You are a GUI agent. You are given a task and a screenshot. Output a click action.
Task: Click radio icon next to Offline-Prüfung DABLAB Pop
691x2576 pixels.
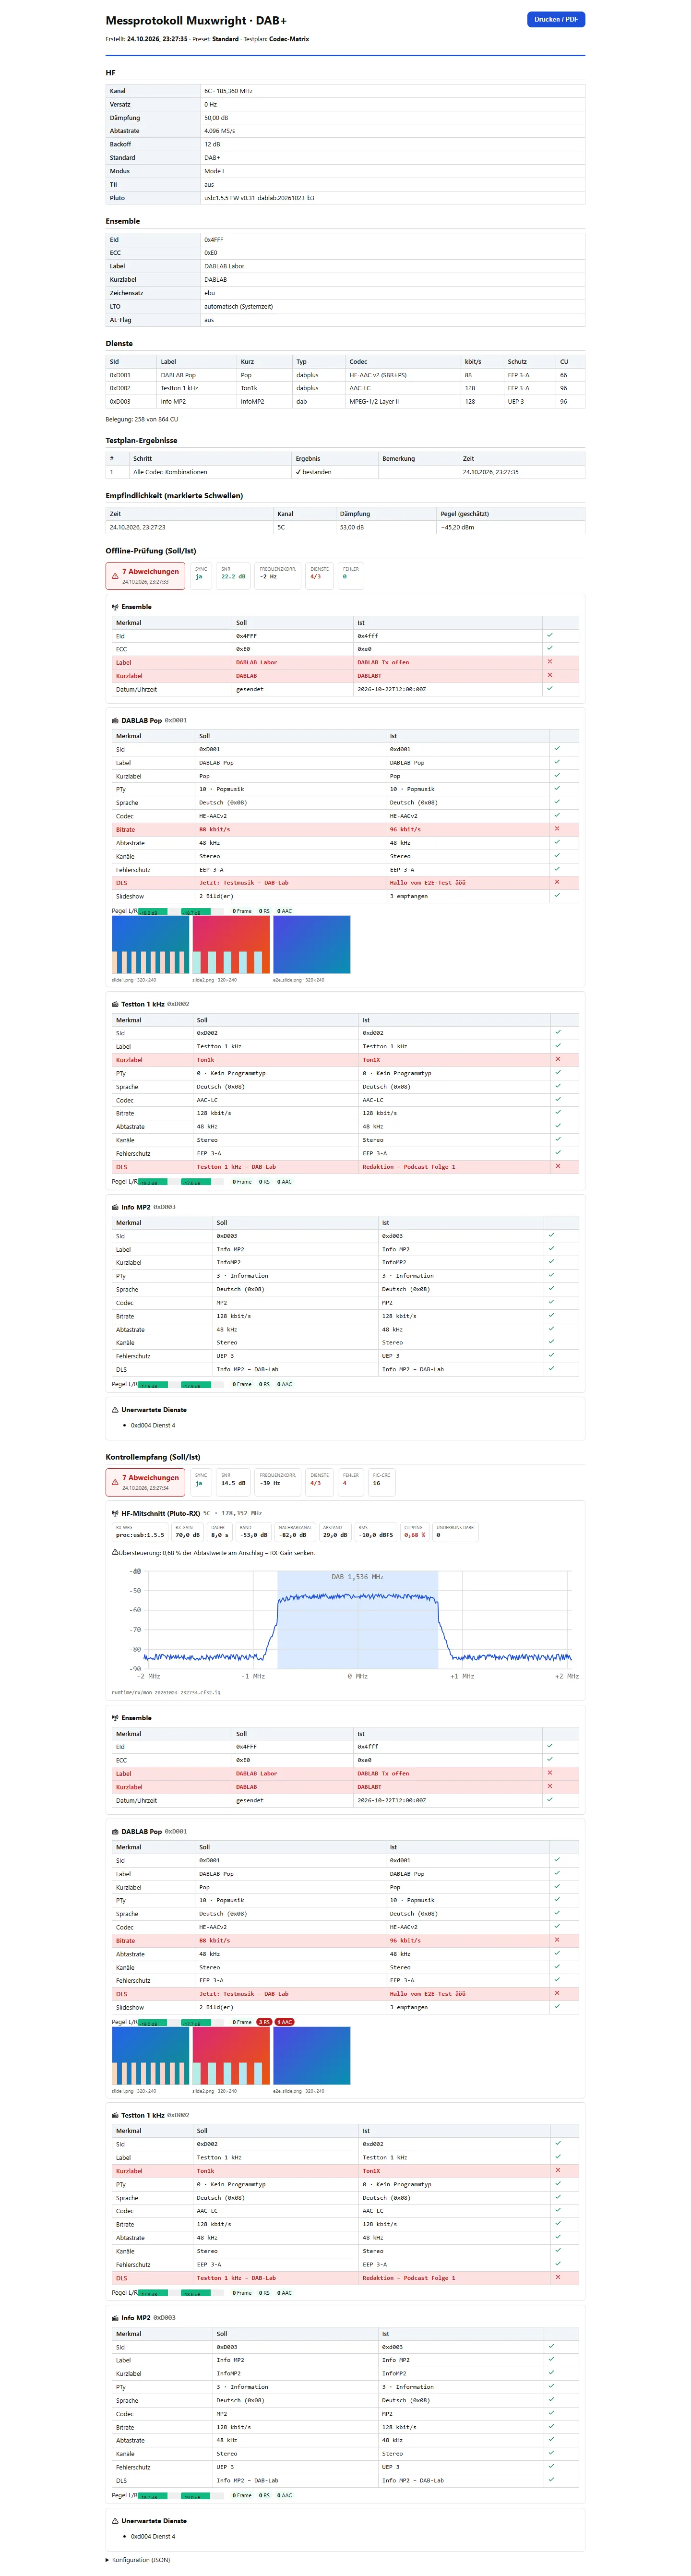point(115,720)
